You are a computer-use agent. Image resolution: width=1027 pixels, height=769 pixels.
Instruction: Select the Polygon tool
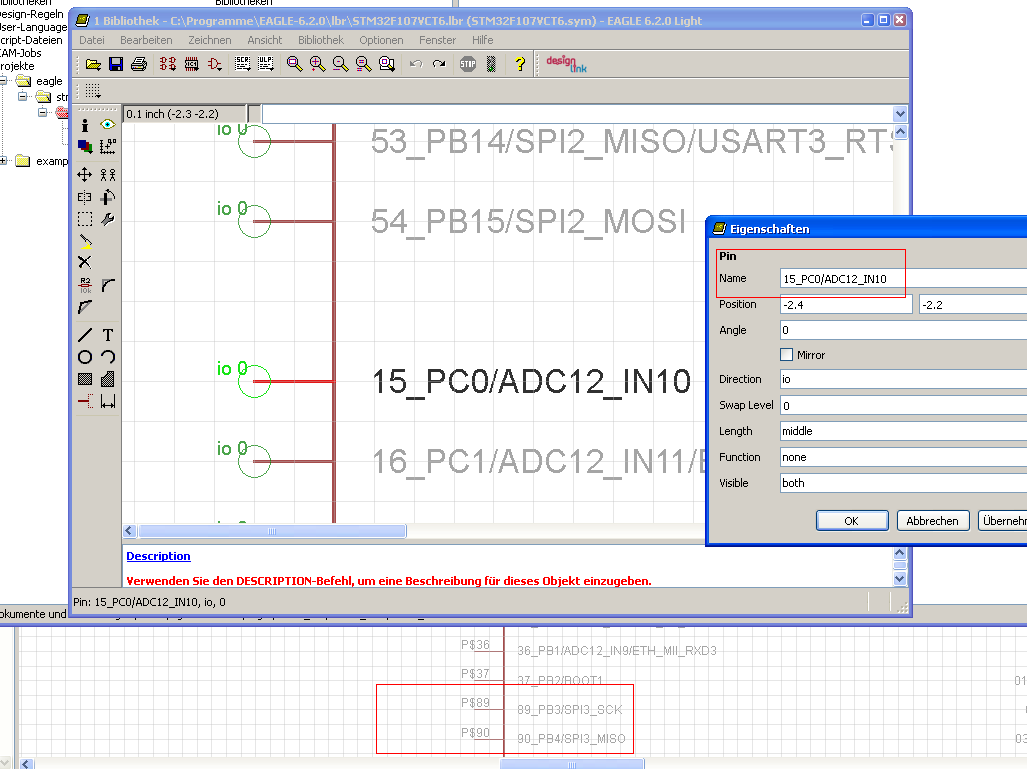click(x=108, y=379)
